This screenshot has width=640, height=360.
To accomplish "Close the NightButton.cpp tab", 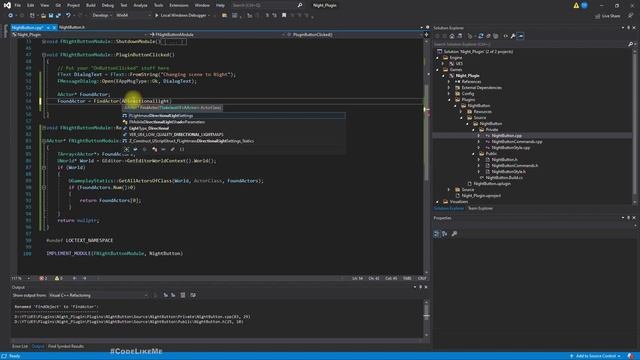I will click(54, 27).
